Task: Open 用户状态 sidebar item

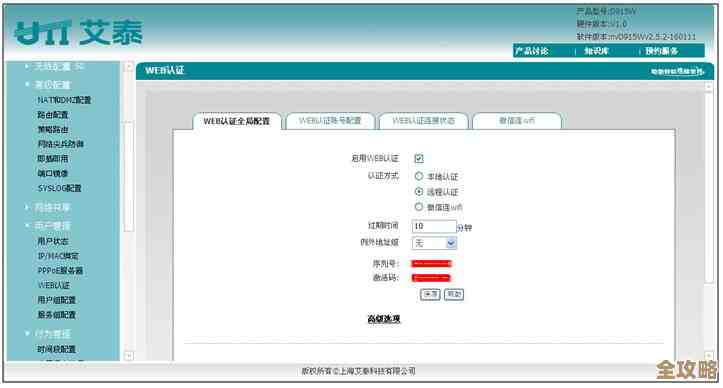Action: 53,241
